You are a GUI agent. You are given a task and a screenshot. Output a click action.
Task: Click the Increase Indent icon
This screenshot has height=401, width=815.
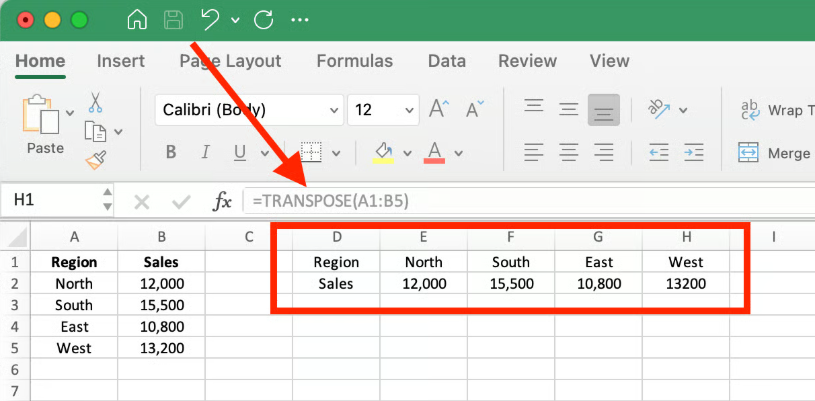(x=697, y=152)
